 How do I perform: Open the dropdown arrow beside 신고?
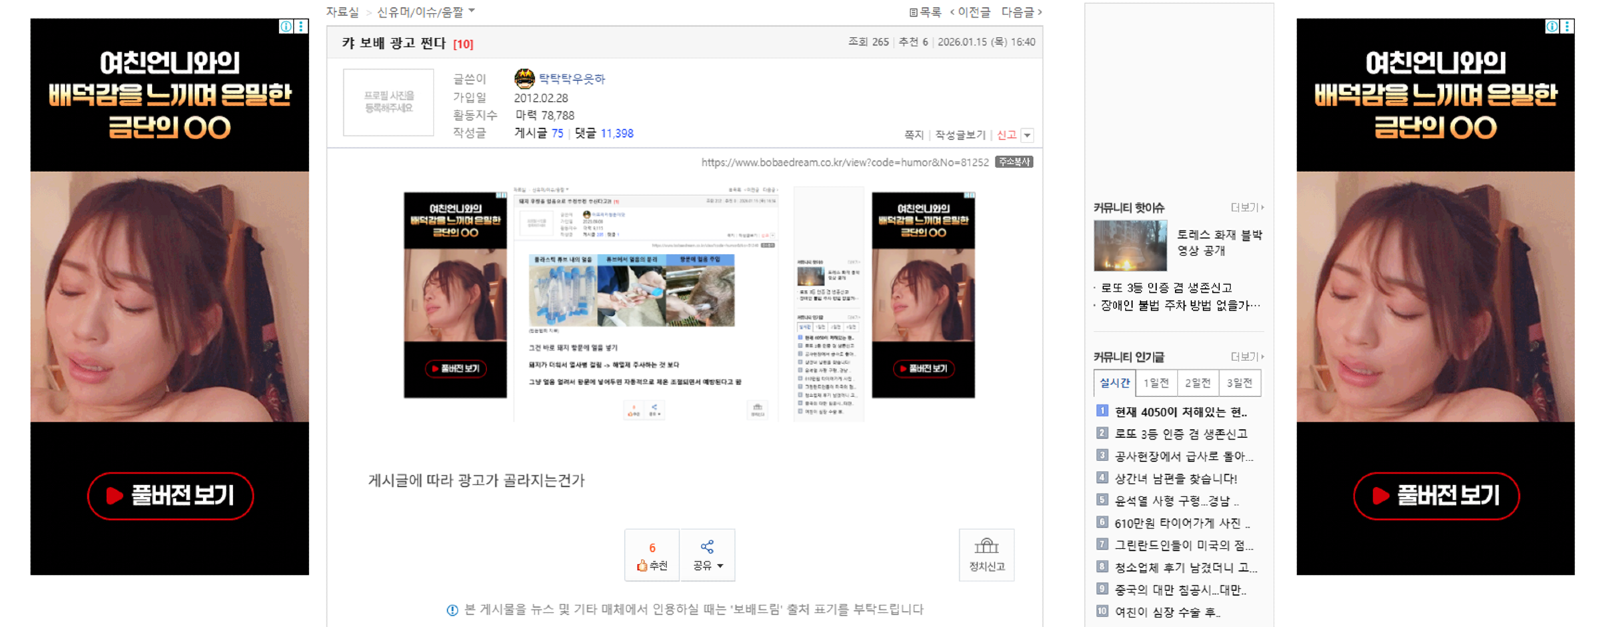pyautogui.click(x=1027, y=135)
